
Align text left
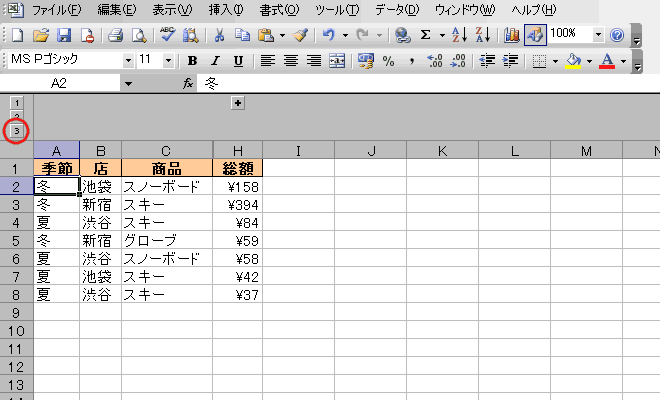click(x=268, y=61)
